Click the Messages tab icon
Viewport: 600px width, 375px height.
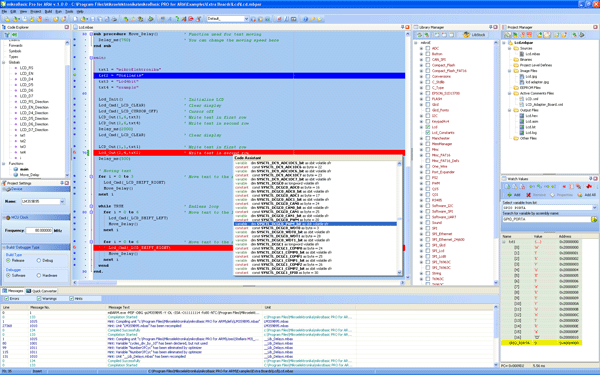pyautogui.click(x=5, y=291)
